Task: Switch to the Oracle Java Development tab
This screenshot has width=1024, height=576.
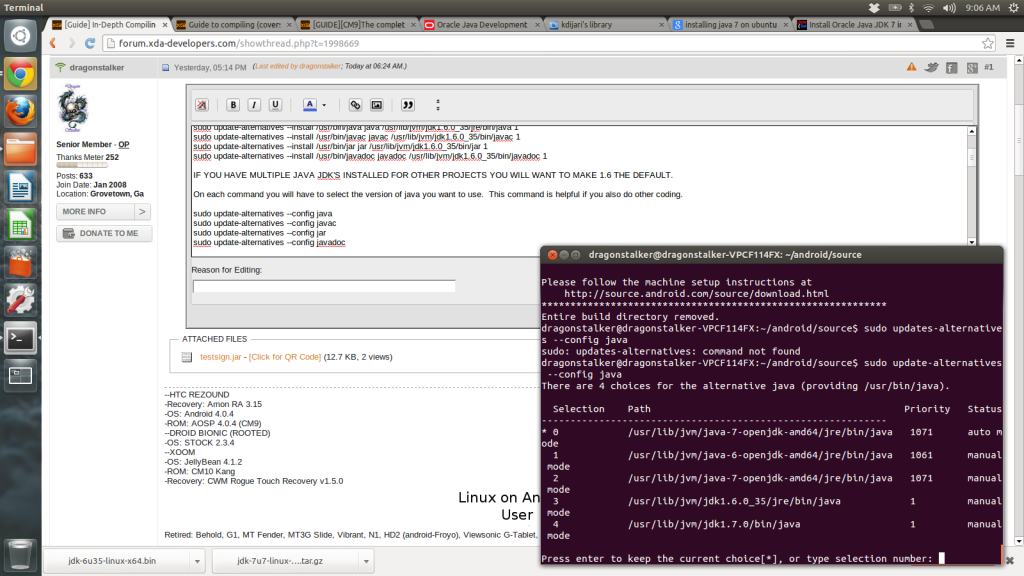Action: tap(482, 25)
